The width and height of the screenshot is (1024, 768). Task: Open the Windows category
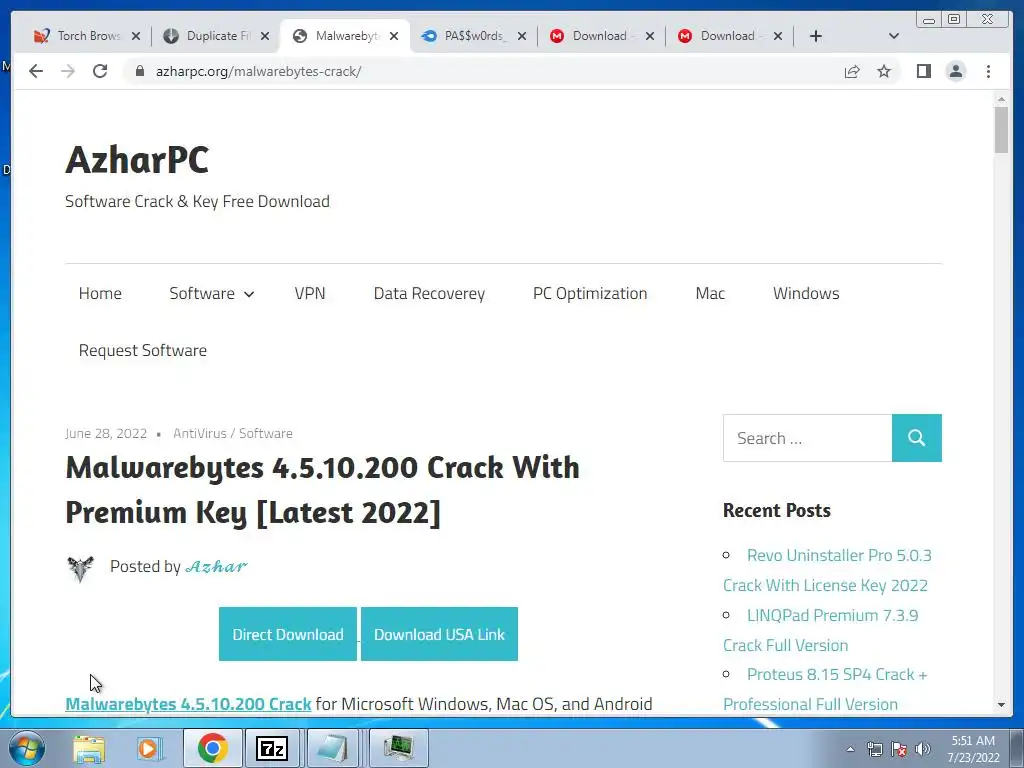tap(806, 293)
